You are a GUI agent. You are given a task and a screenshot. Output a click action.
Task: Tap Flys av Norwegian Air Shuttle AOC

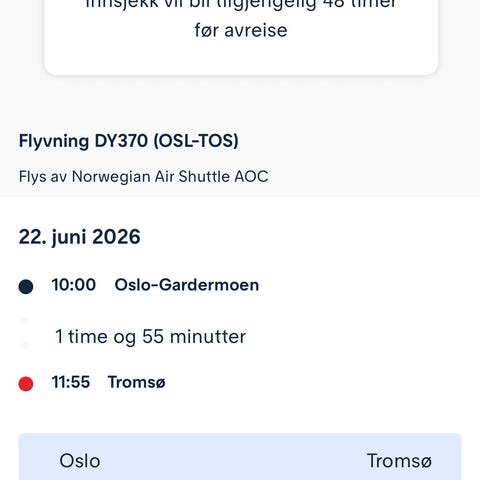143,177
